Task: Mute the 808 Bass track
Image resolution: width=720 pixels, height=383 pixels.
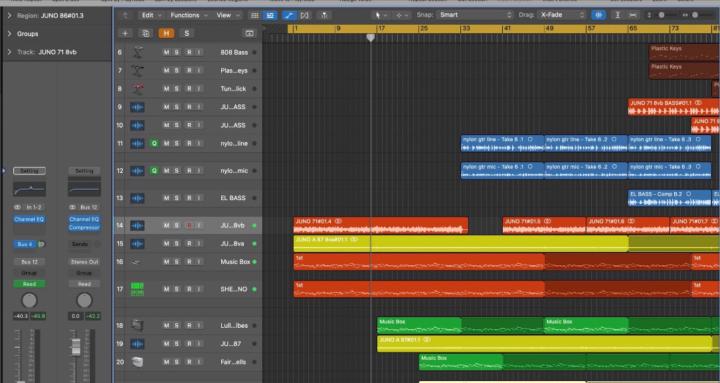Action: click(x=166, y=52)
